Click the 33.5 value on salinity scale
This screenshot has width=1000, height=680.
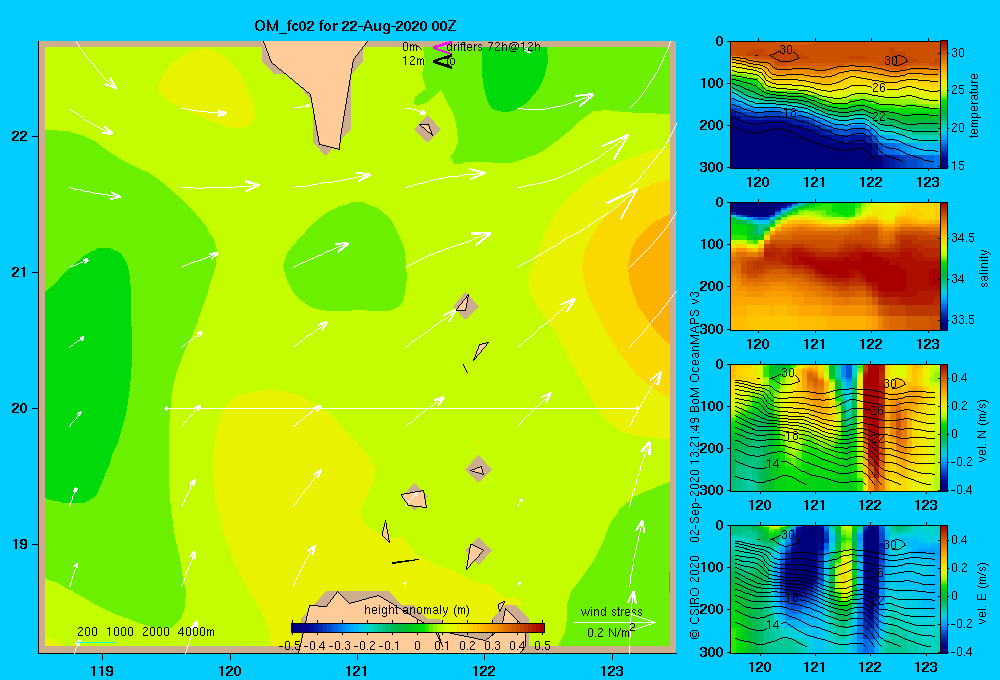click(963, 320)
